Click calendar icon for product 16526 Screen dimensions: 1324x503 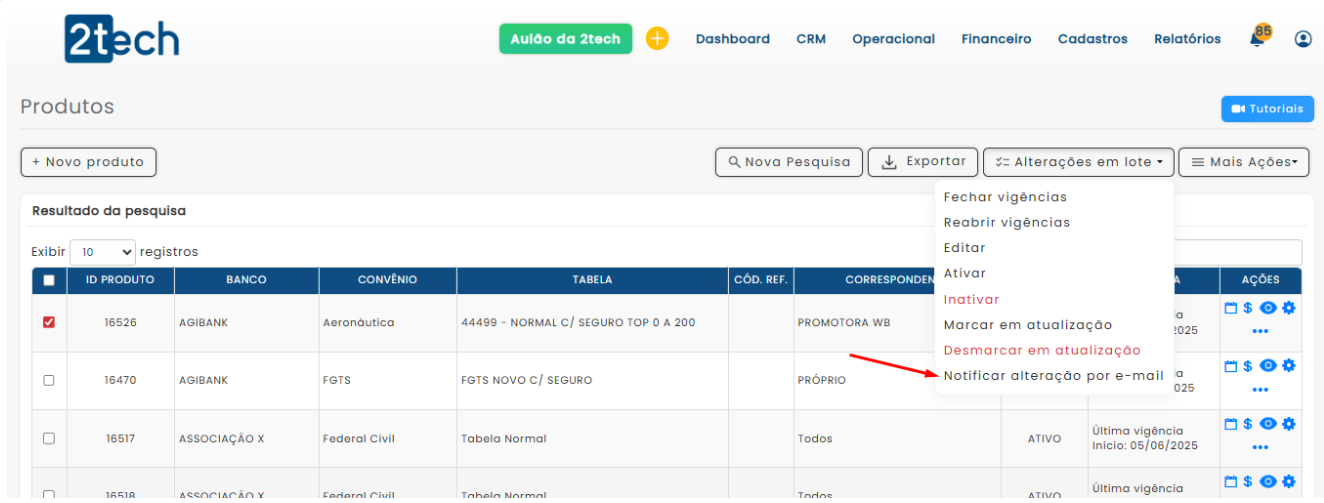pyautogui.click(x=1231, y=308)
